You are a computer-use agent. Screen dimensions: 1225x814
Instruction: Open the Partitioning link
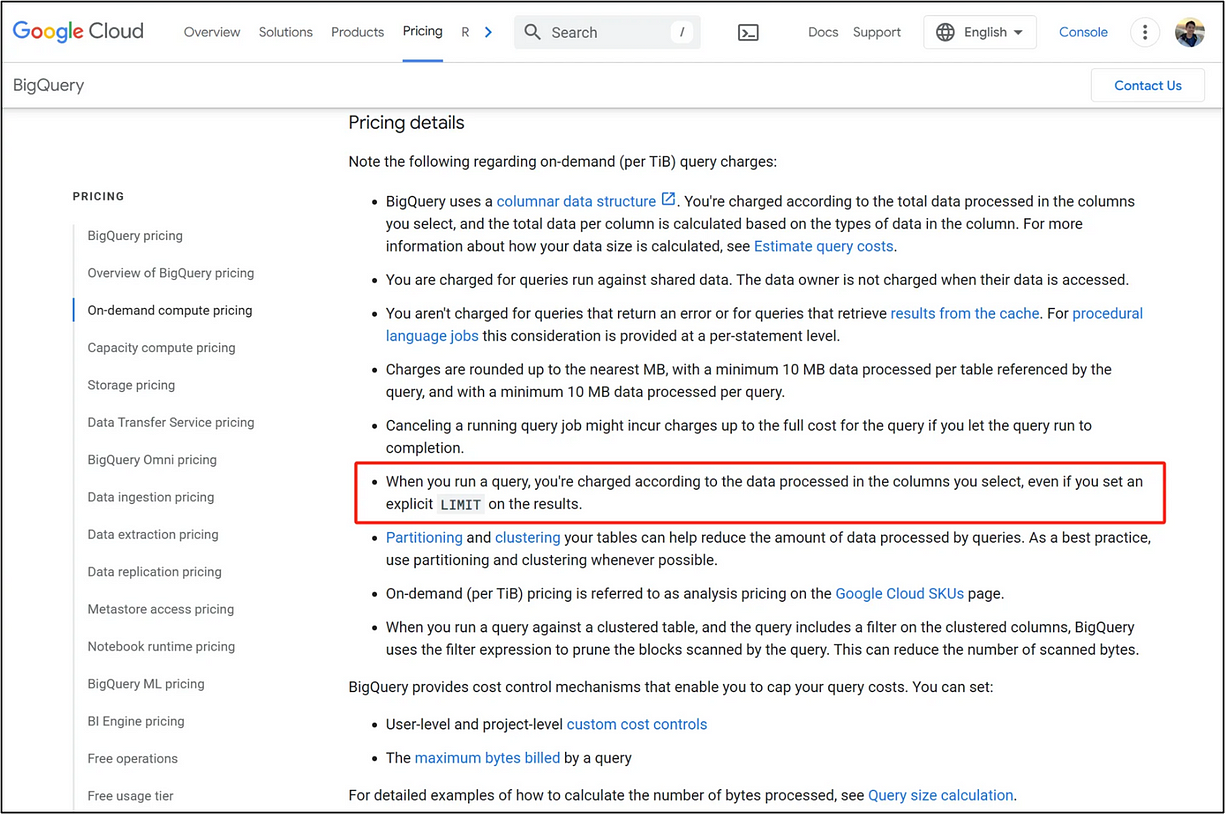point(424,537)
